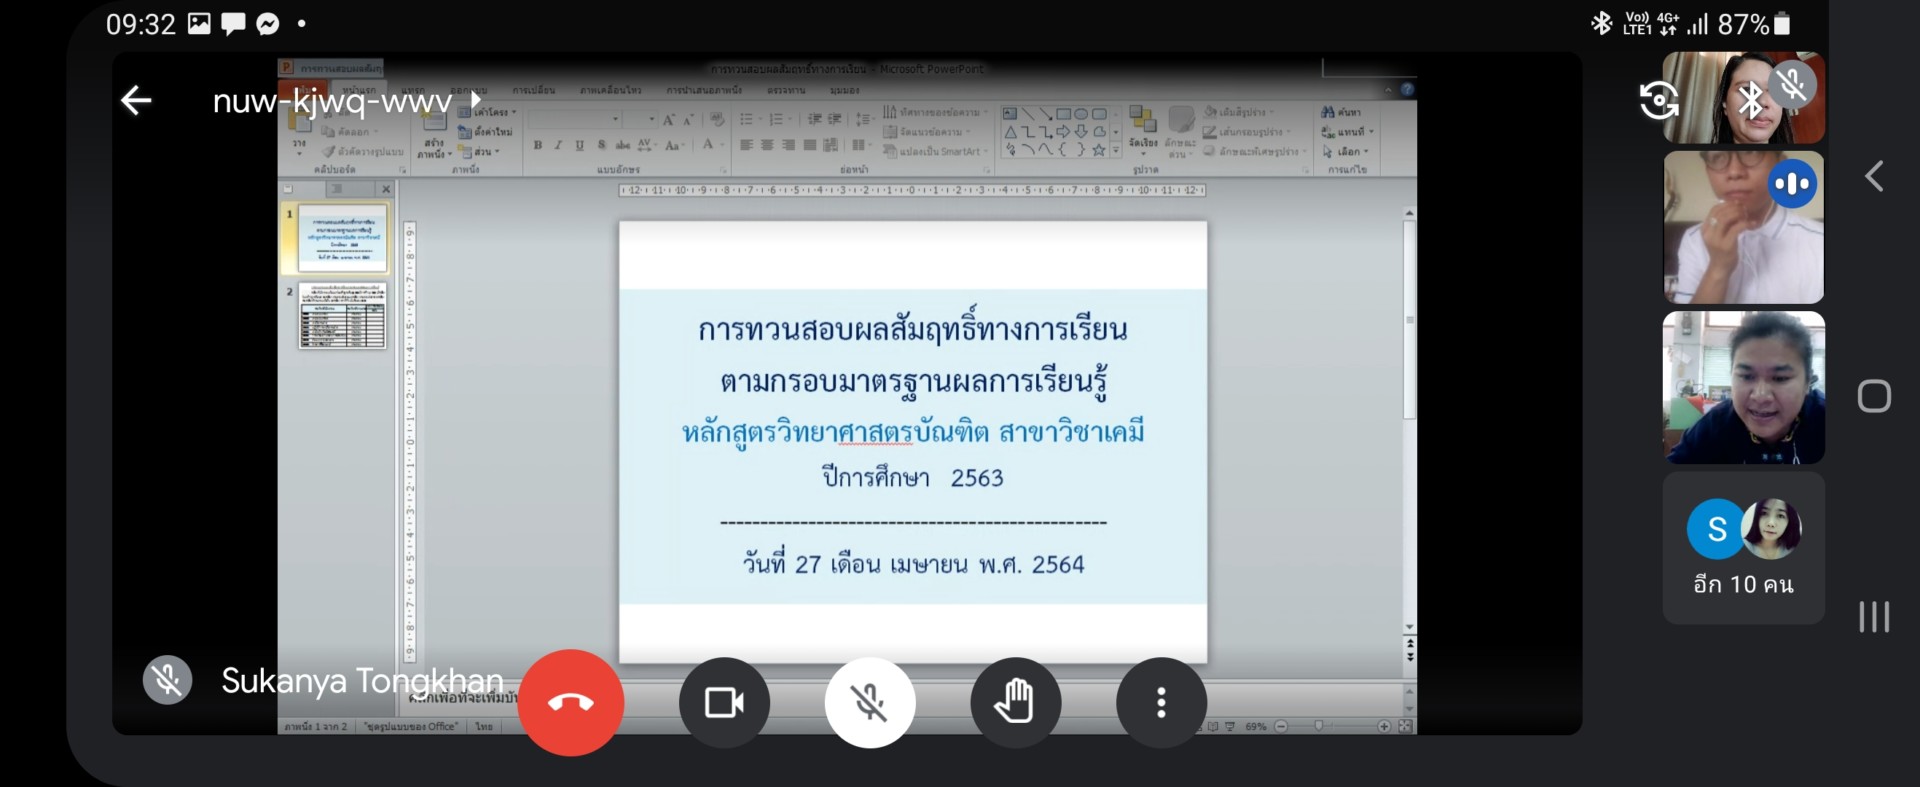
Task: Tap the red hang up call button
Action: (571, 703)
